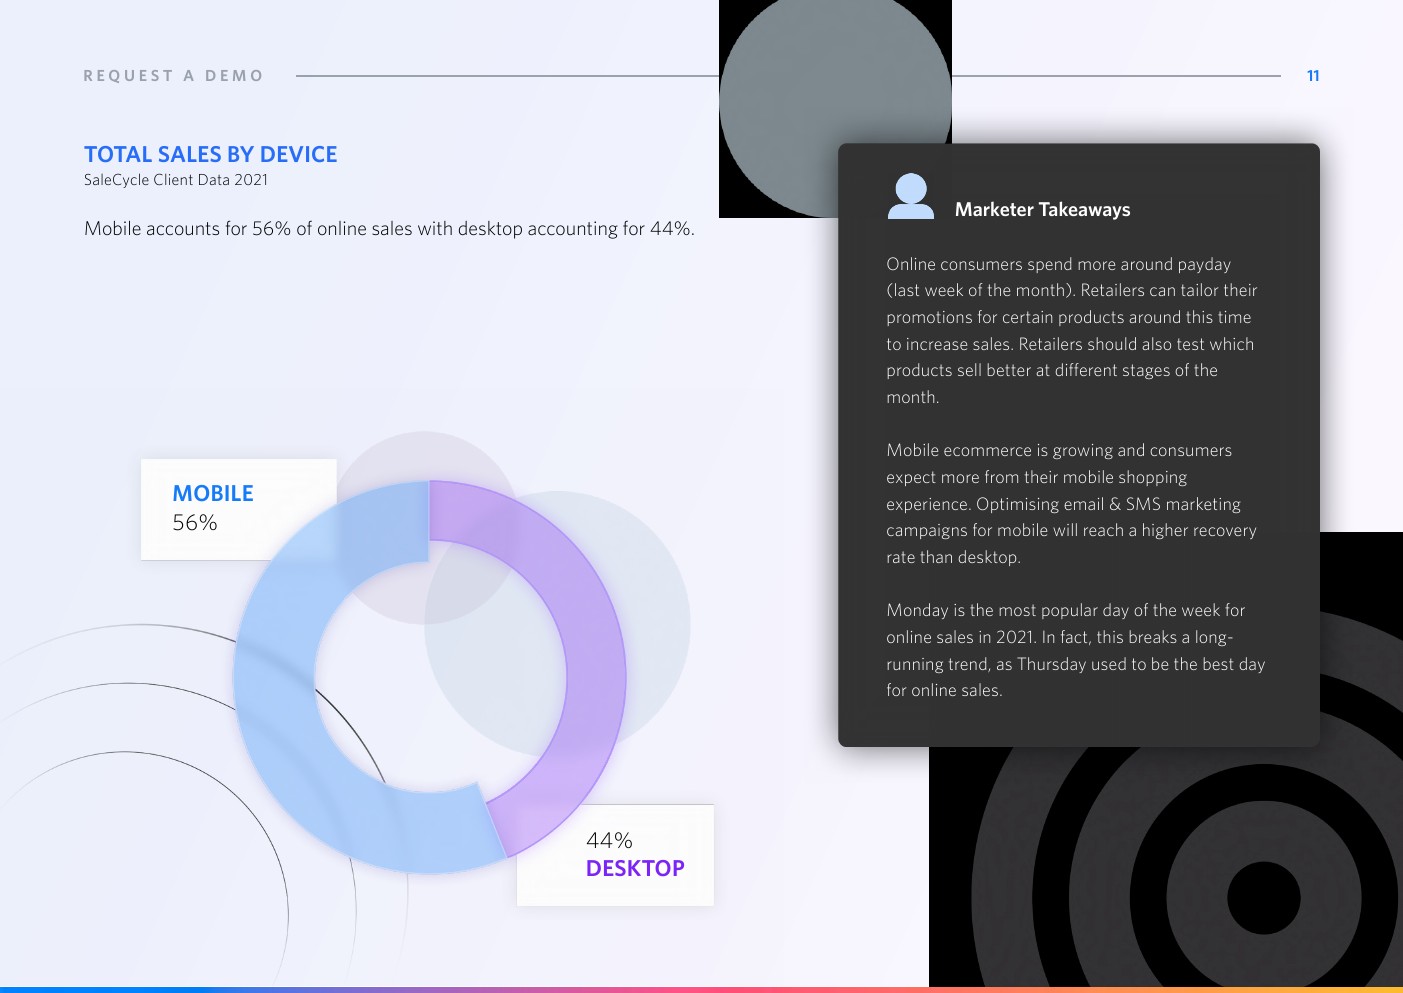
Task: Click the paragraph about mobile ecommerce growing
Action: (x=1070, y=504)
